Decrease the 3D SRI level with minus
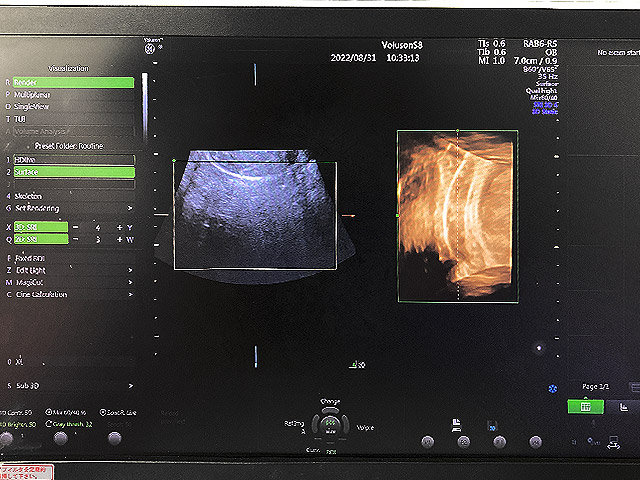Screen dimensions: 640x480 coord(76,227)
